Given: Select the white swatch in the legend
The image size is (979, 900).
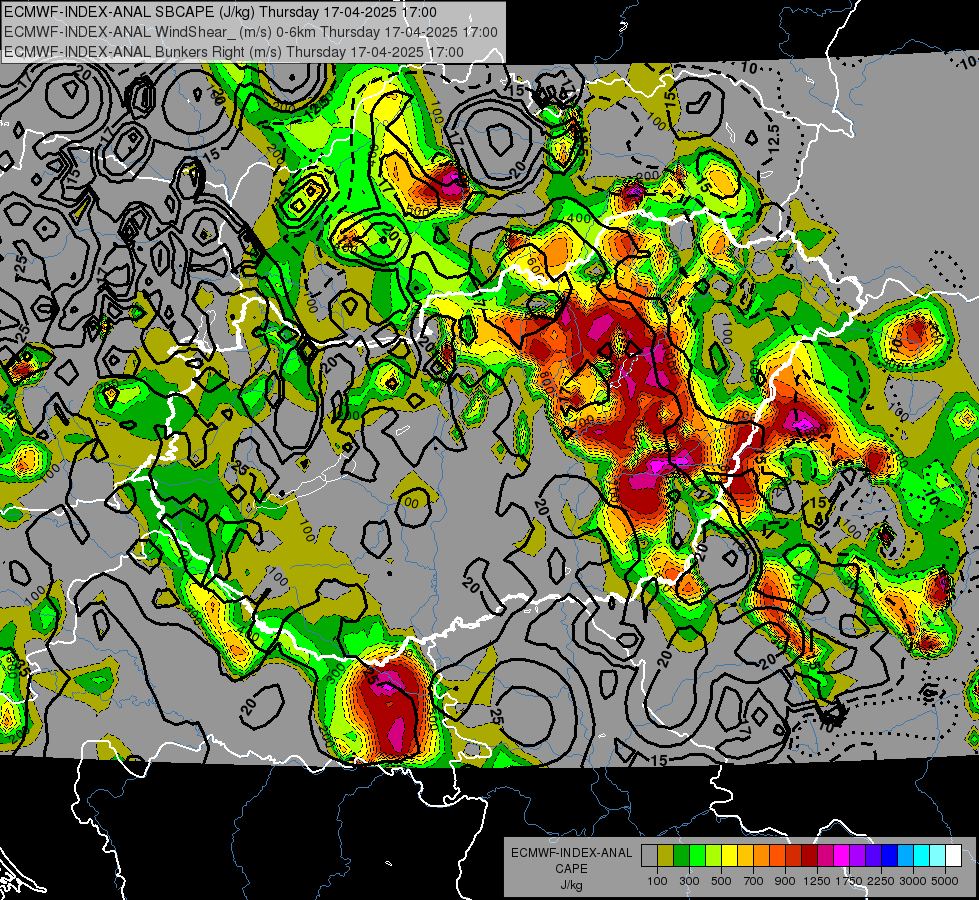Looking at the screenshot, I should click(954, 856).
